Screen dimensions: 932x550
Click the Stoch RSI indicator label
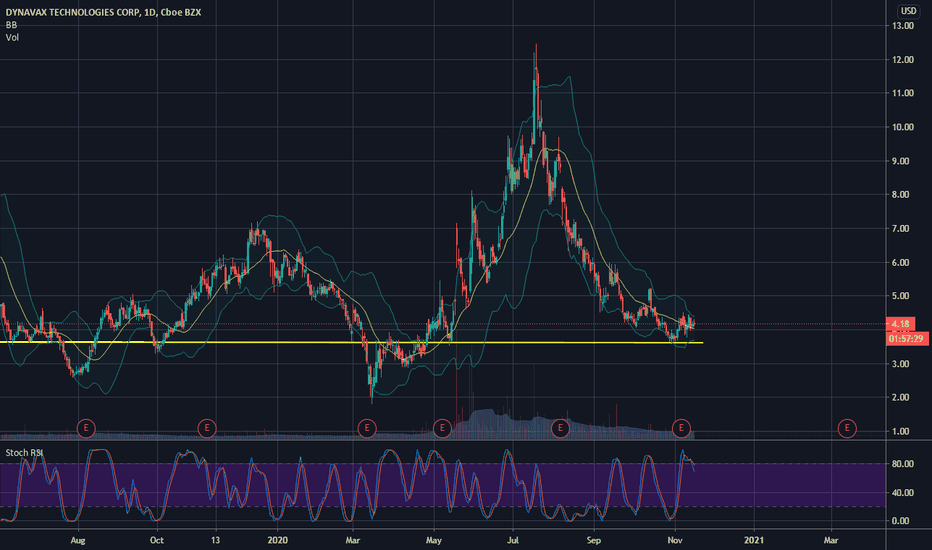point(24,452)
